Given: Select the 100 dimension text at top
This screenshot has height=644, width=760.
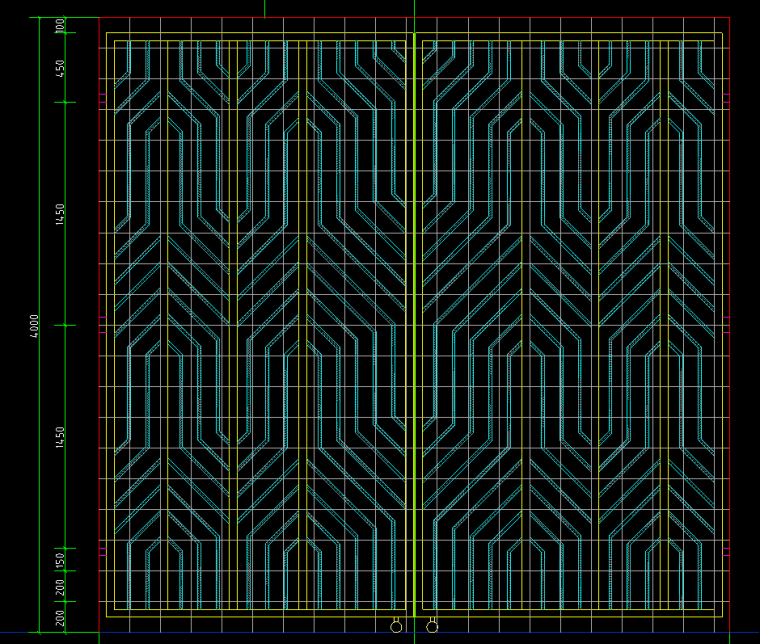Looking at the screenshot, I should pyautogui.click(x=61, y=25).
